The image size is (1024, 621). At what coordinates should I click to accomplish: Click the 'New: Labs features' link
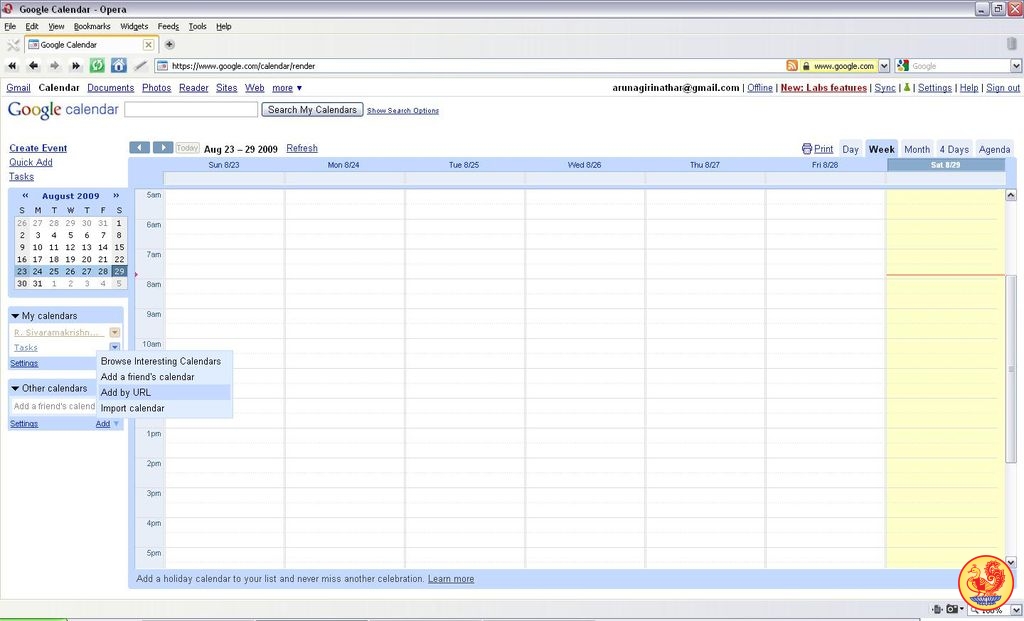tap(824, 88)
